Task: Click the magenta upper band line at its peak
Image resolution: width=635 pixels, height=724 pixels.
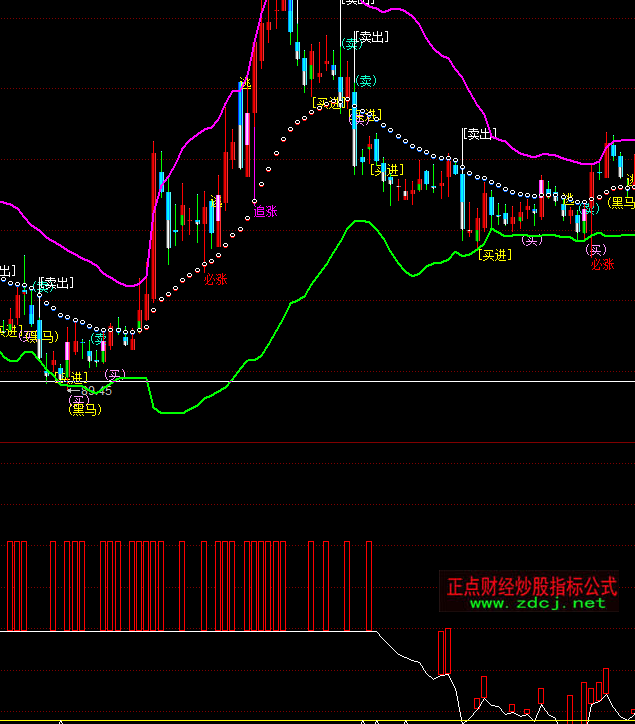Action: pos(390,8)
